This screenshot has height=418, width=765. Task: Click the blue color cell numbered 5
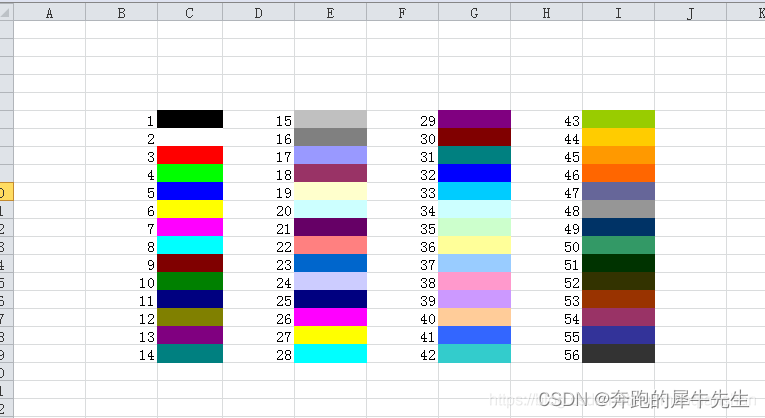(x=190, y=191)
